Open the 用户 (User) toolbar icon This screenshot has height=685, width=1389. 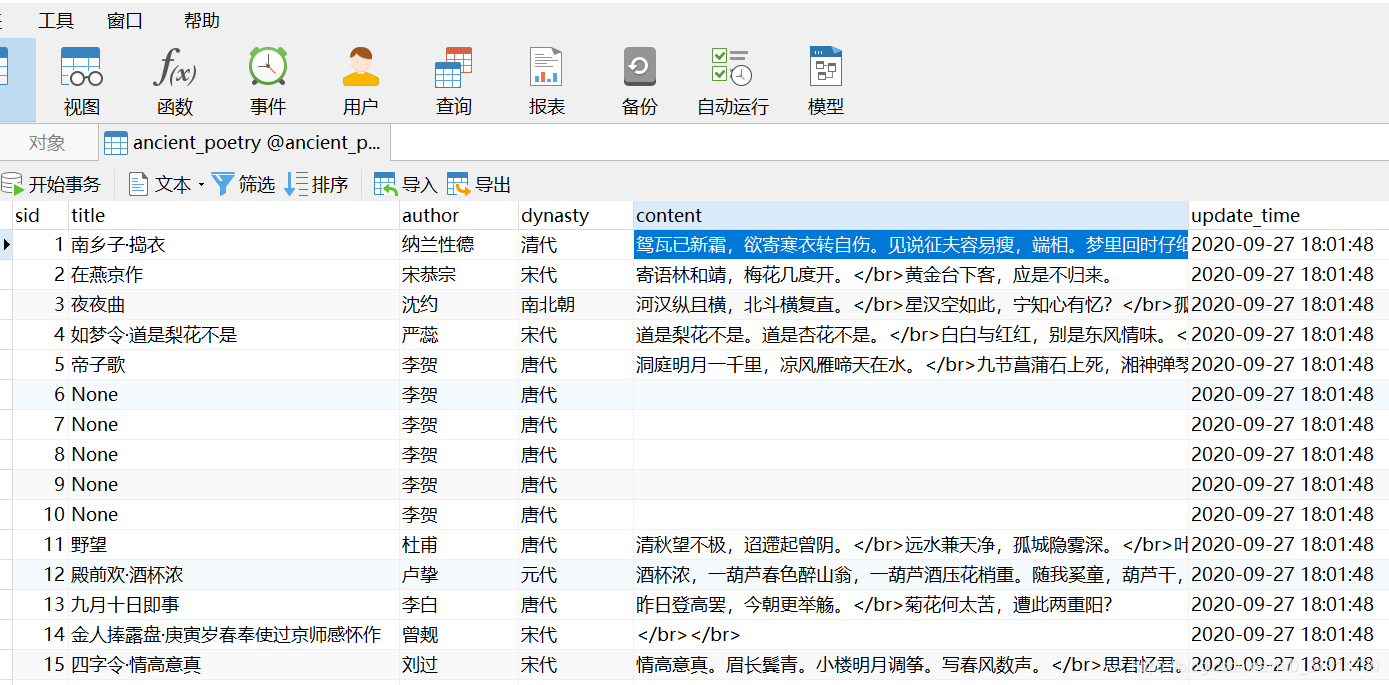click(x=361, y=81)
